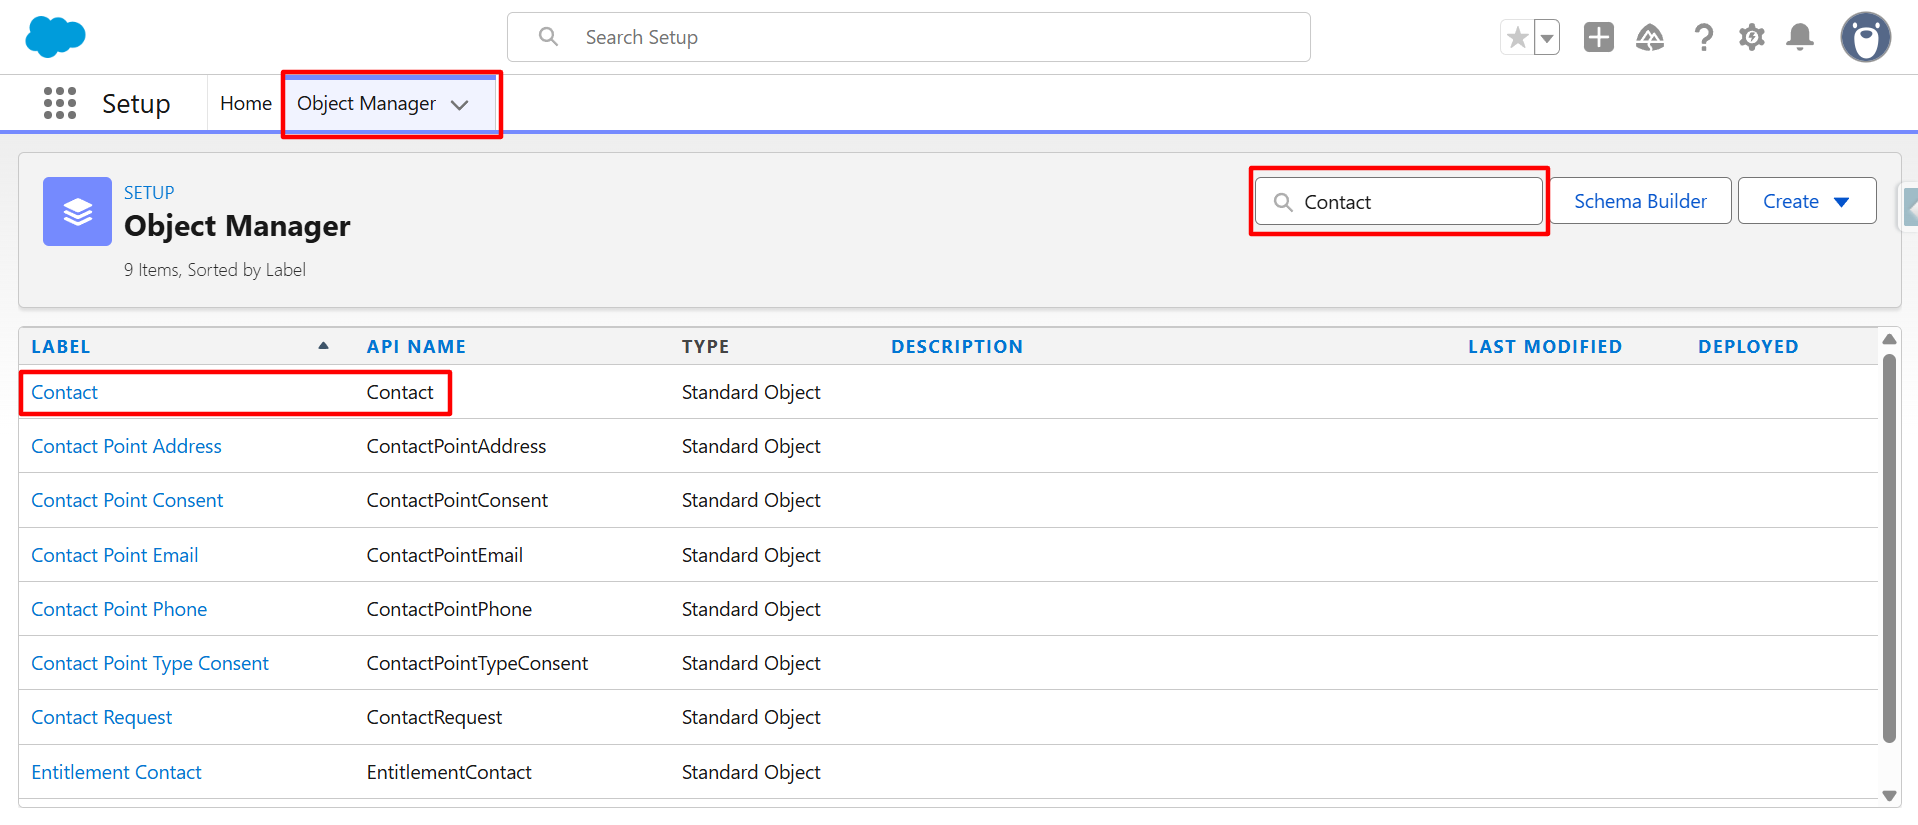Switch to the Home tab
The width and height of the screenshot is (1918, 825).
(245, 104)
